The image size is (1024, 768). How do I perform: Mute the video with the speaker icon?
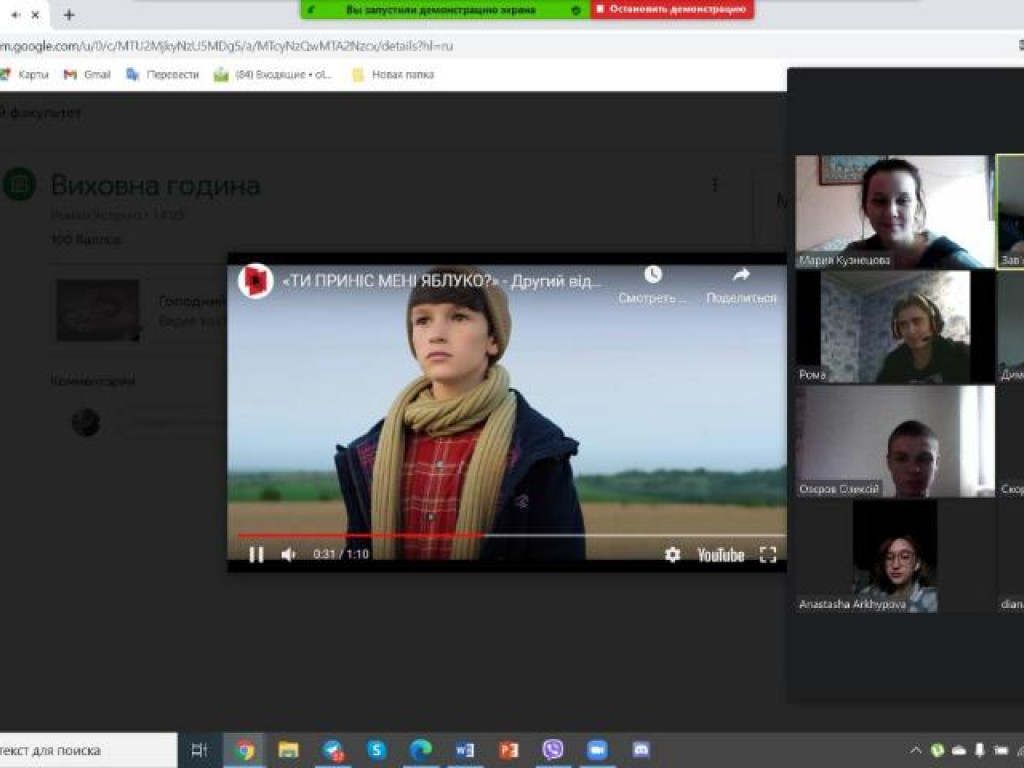pos(288,554)
